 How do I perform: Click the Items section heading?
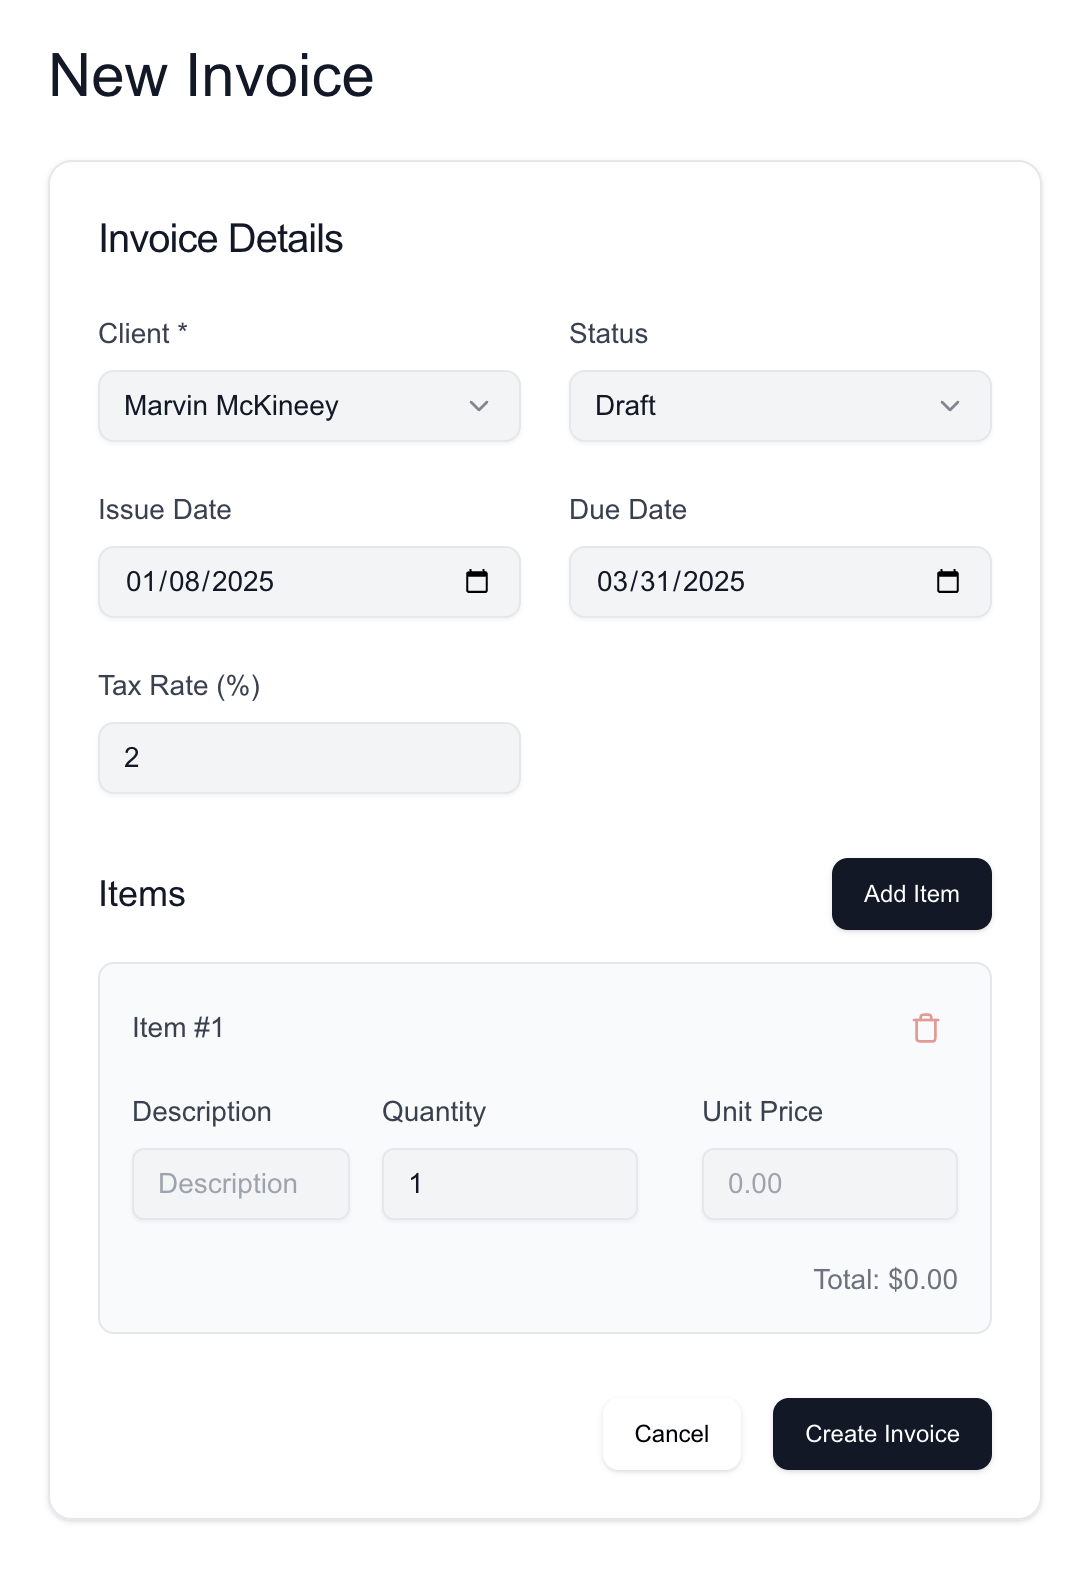142,893
